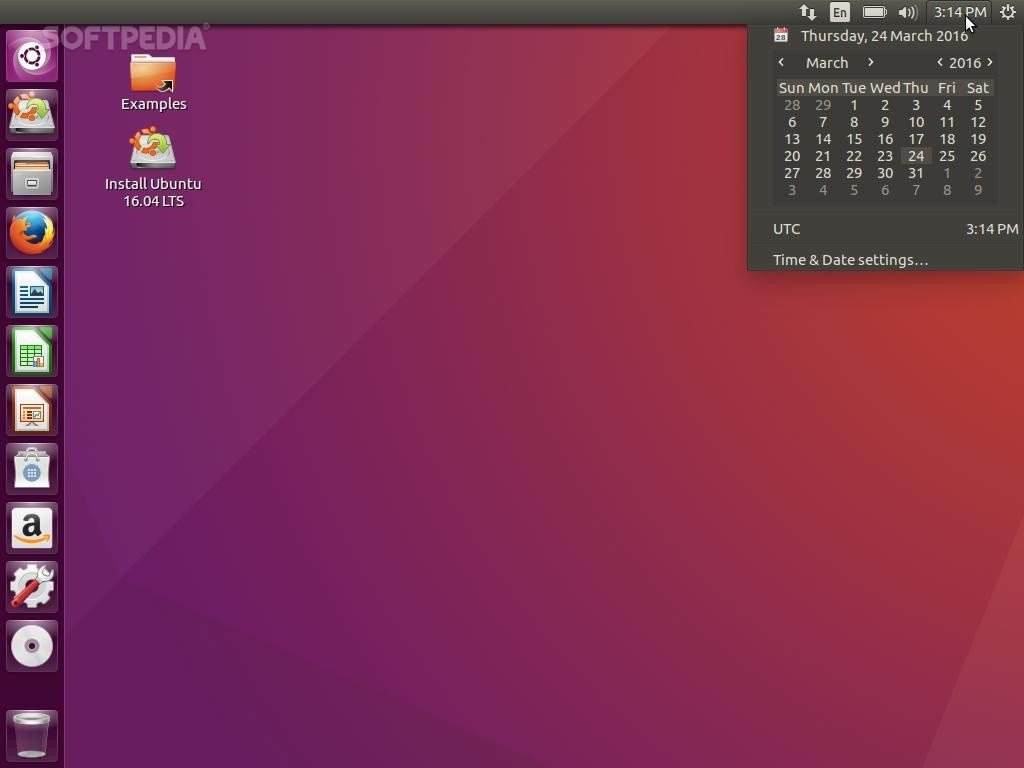Open Time & Date settings
This screenshot has height=768, width=1024.
(850, 260)
